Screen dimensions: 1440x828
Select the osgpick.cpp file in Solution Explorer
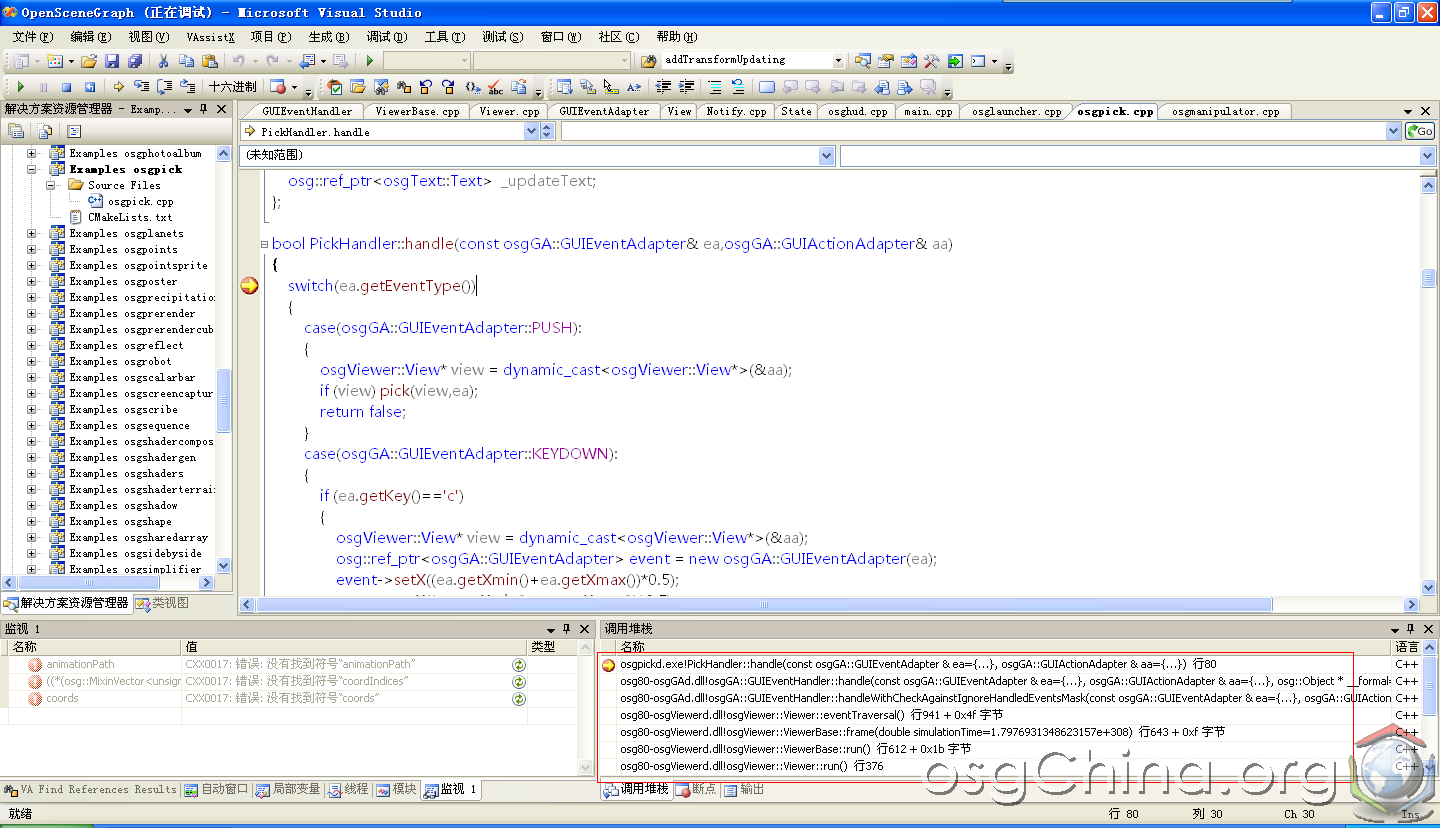pyautogui.click(x=140, y=201)
